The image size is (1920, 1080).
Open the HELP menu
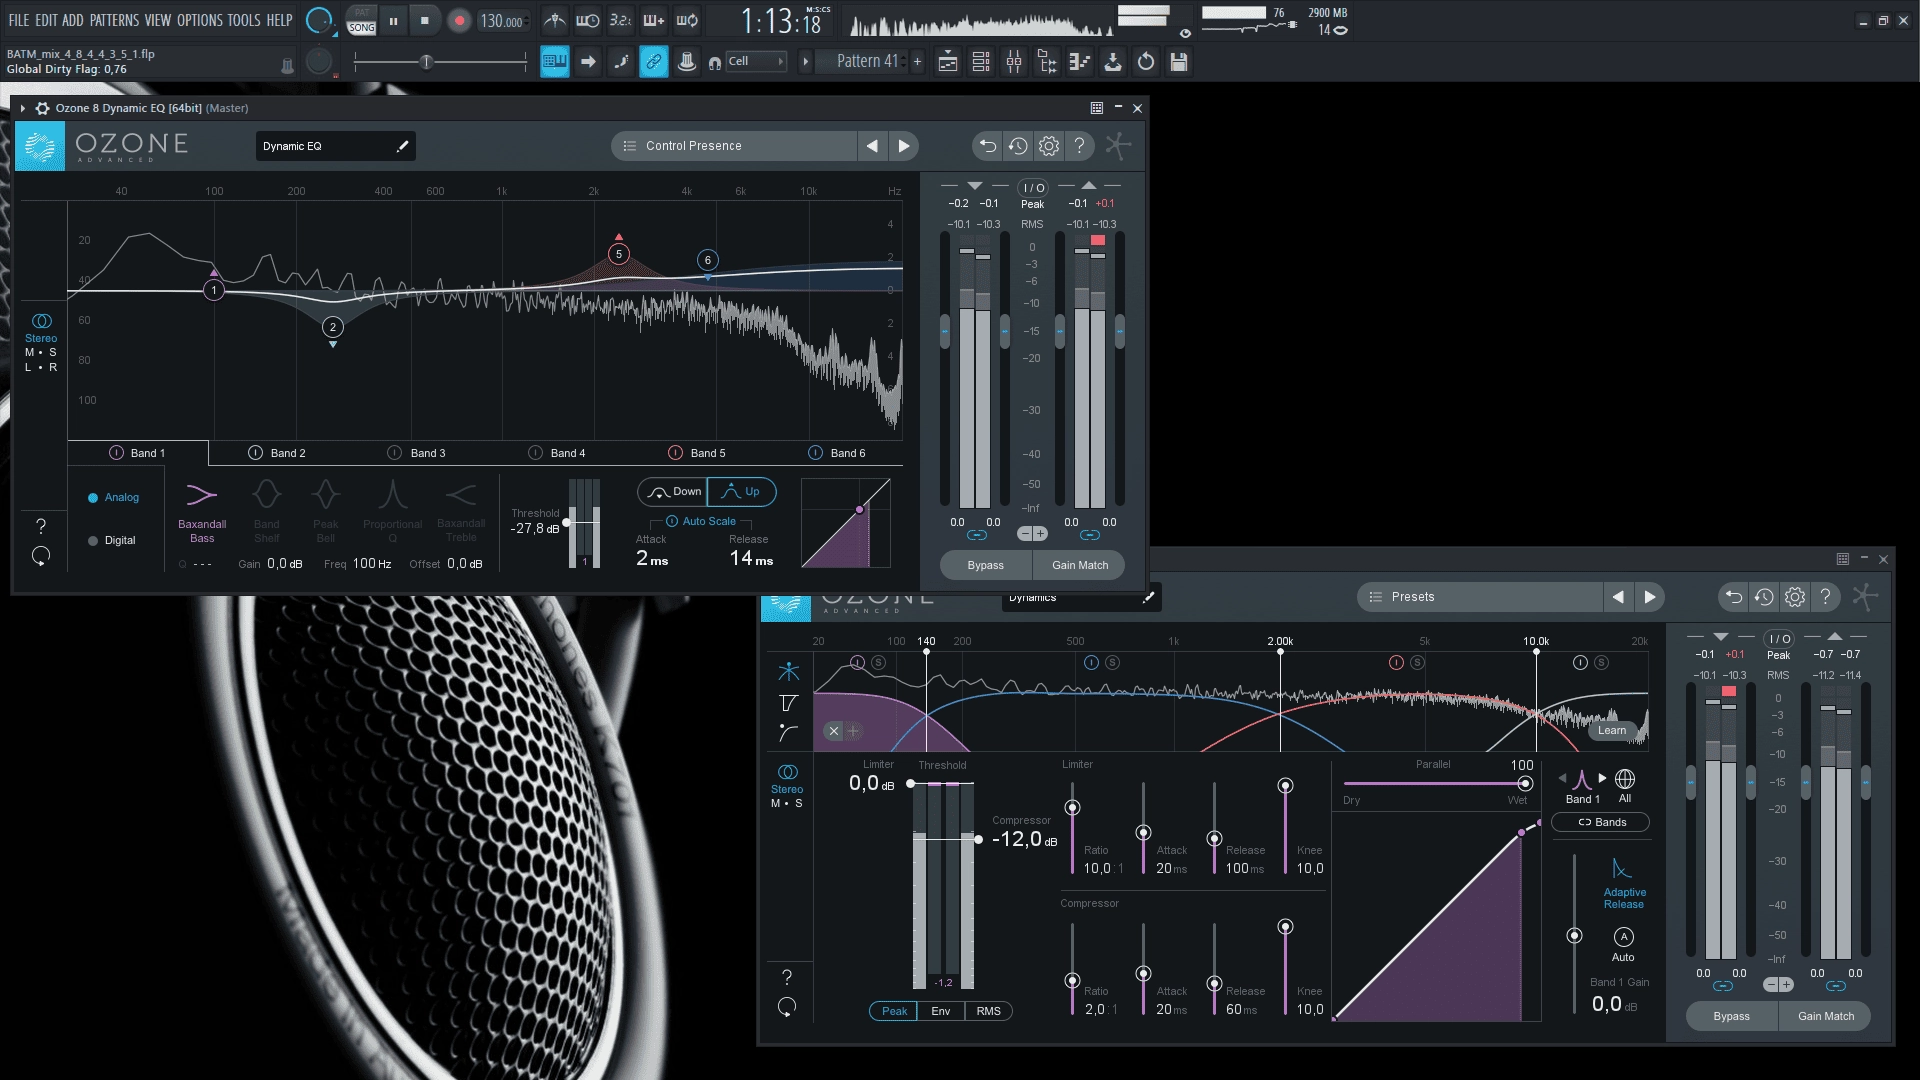[279, 20]
